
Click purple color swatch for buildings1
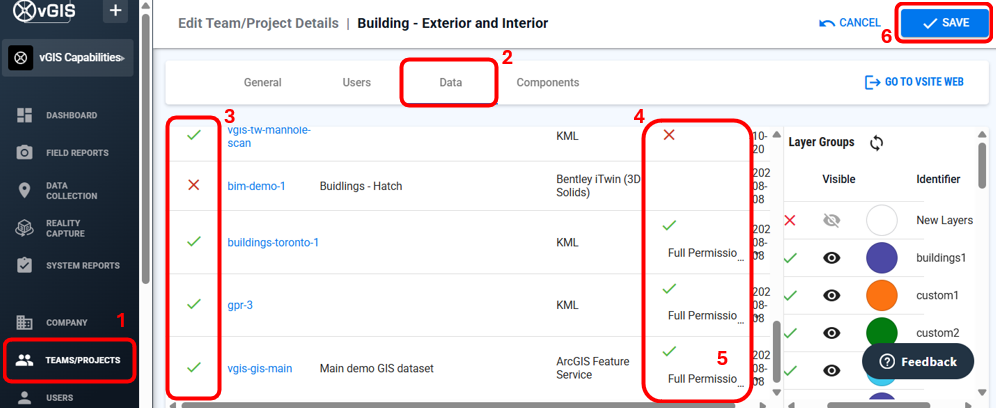882,258
